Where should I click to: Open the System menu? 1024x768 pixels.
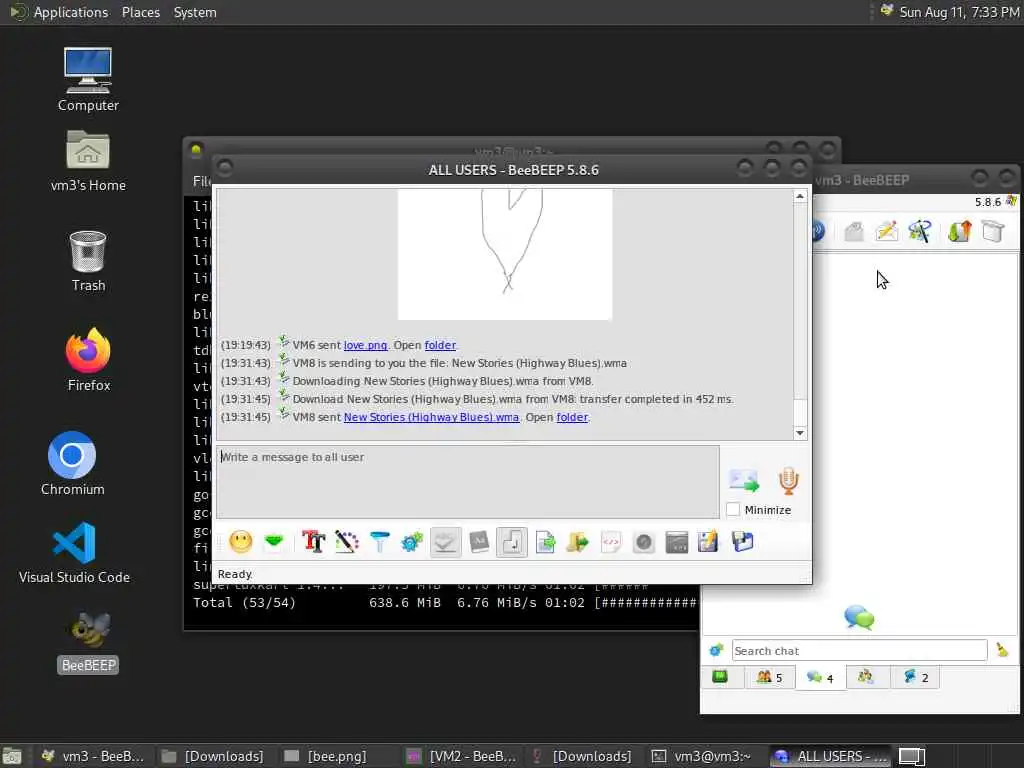tap(195, 12)
